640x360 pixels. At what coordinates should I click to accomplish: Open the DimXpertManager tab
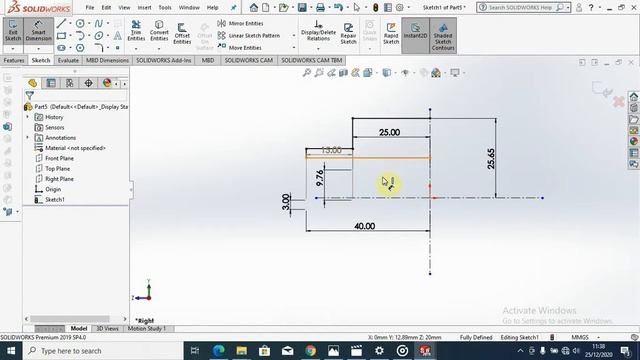pyautogui.click(x=89, y=83)
